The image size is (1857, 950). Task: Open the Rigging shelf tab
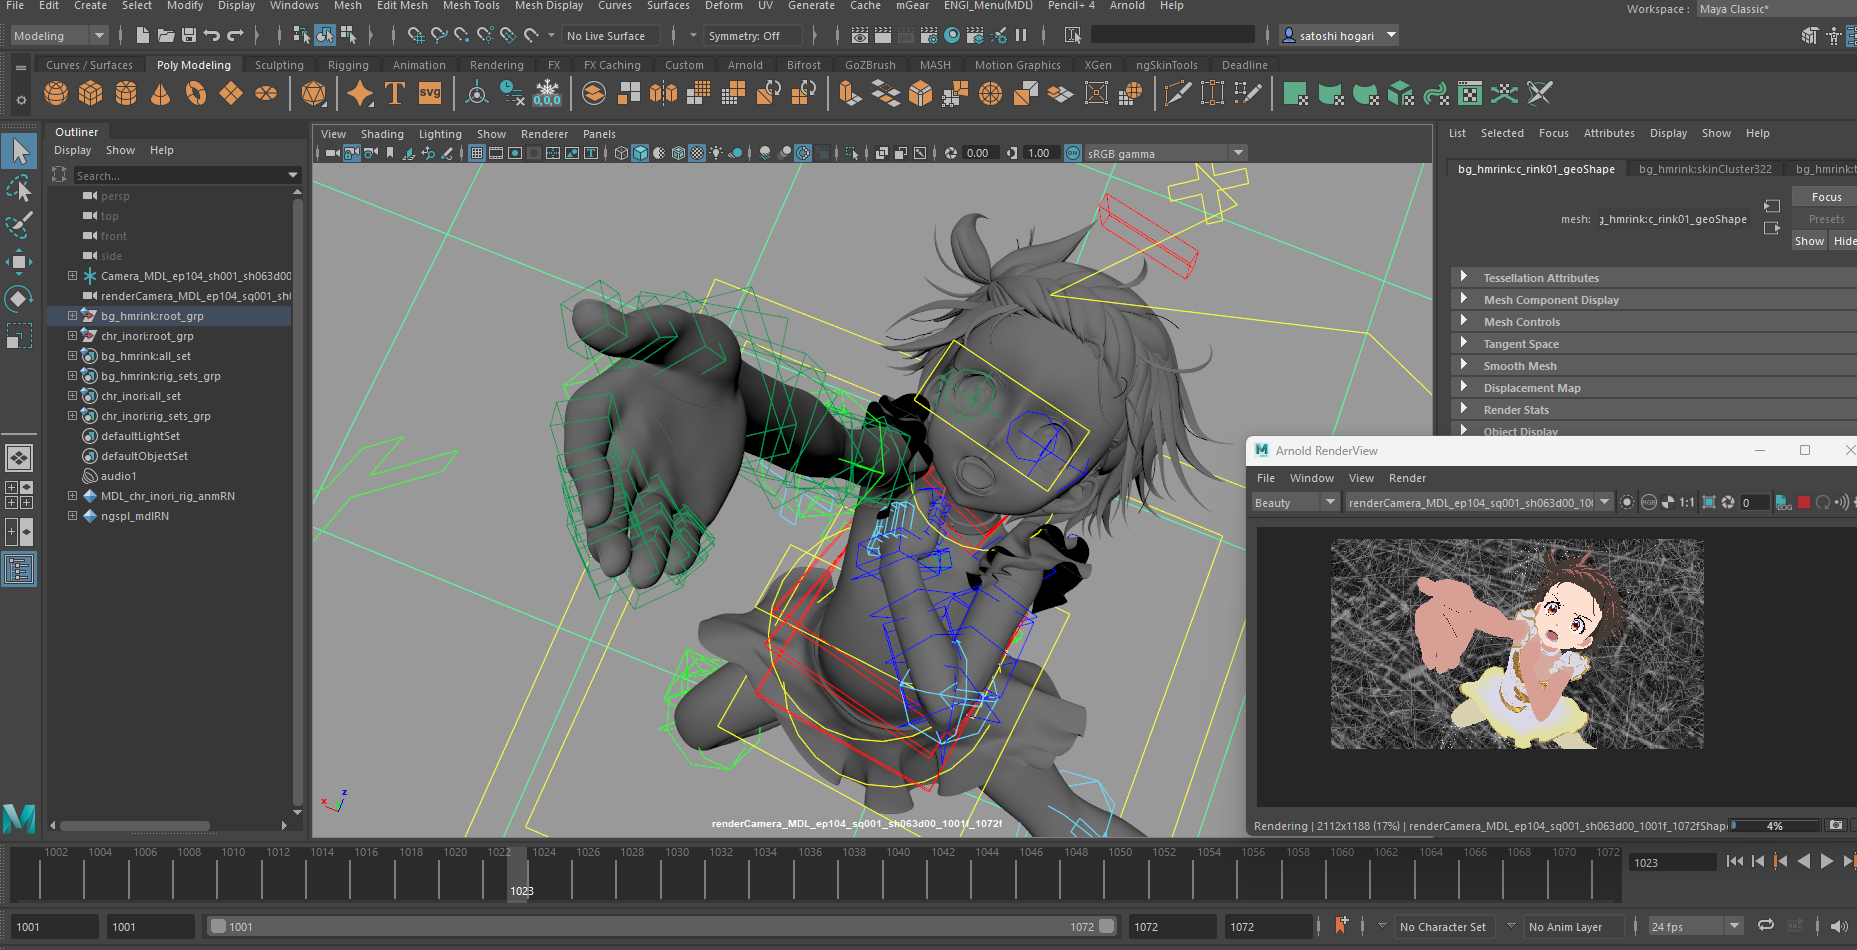tap(348, 65)
